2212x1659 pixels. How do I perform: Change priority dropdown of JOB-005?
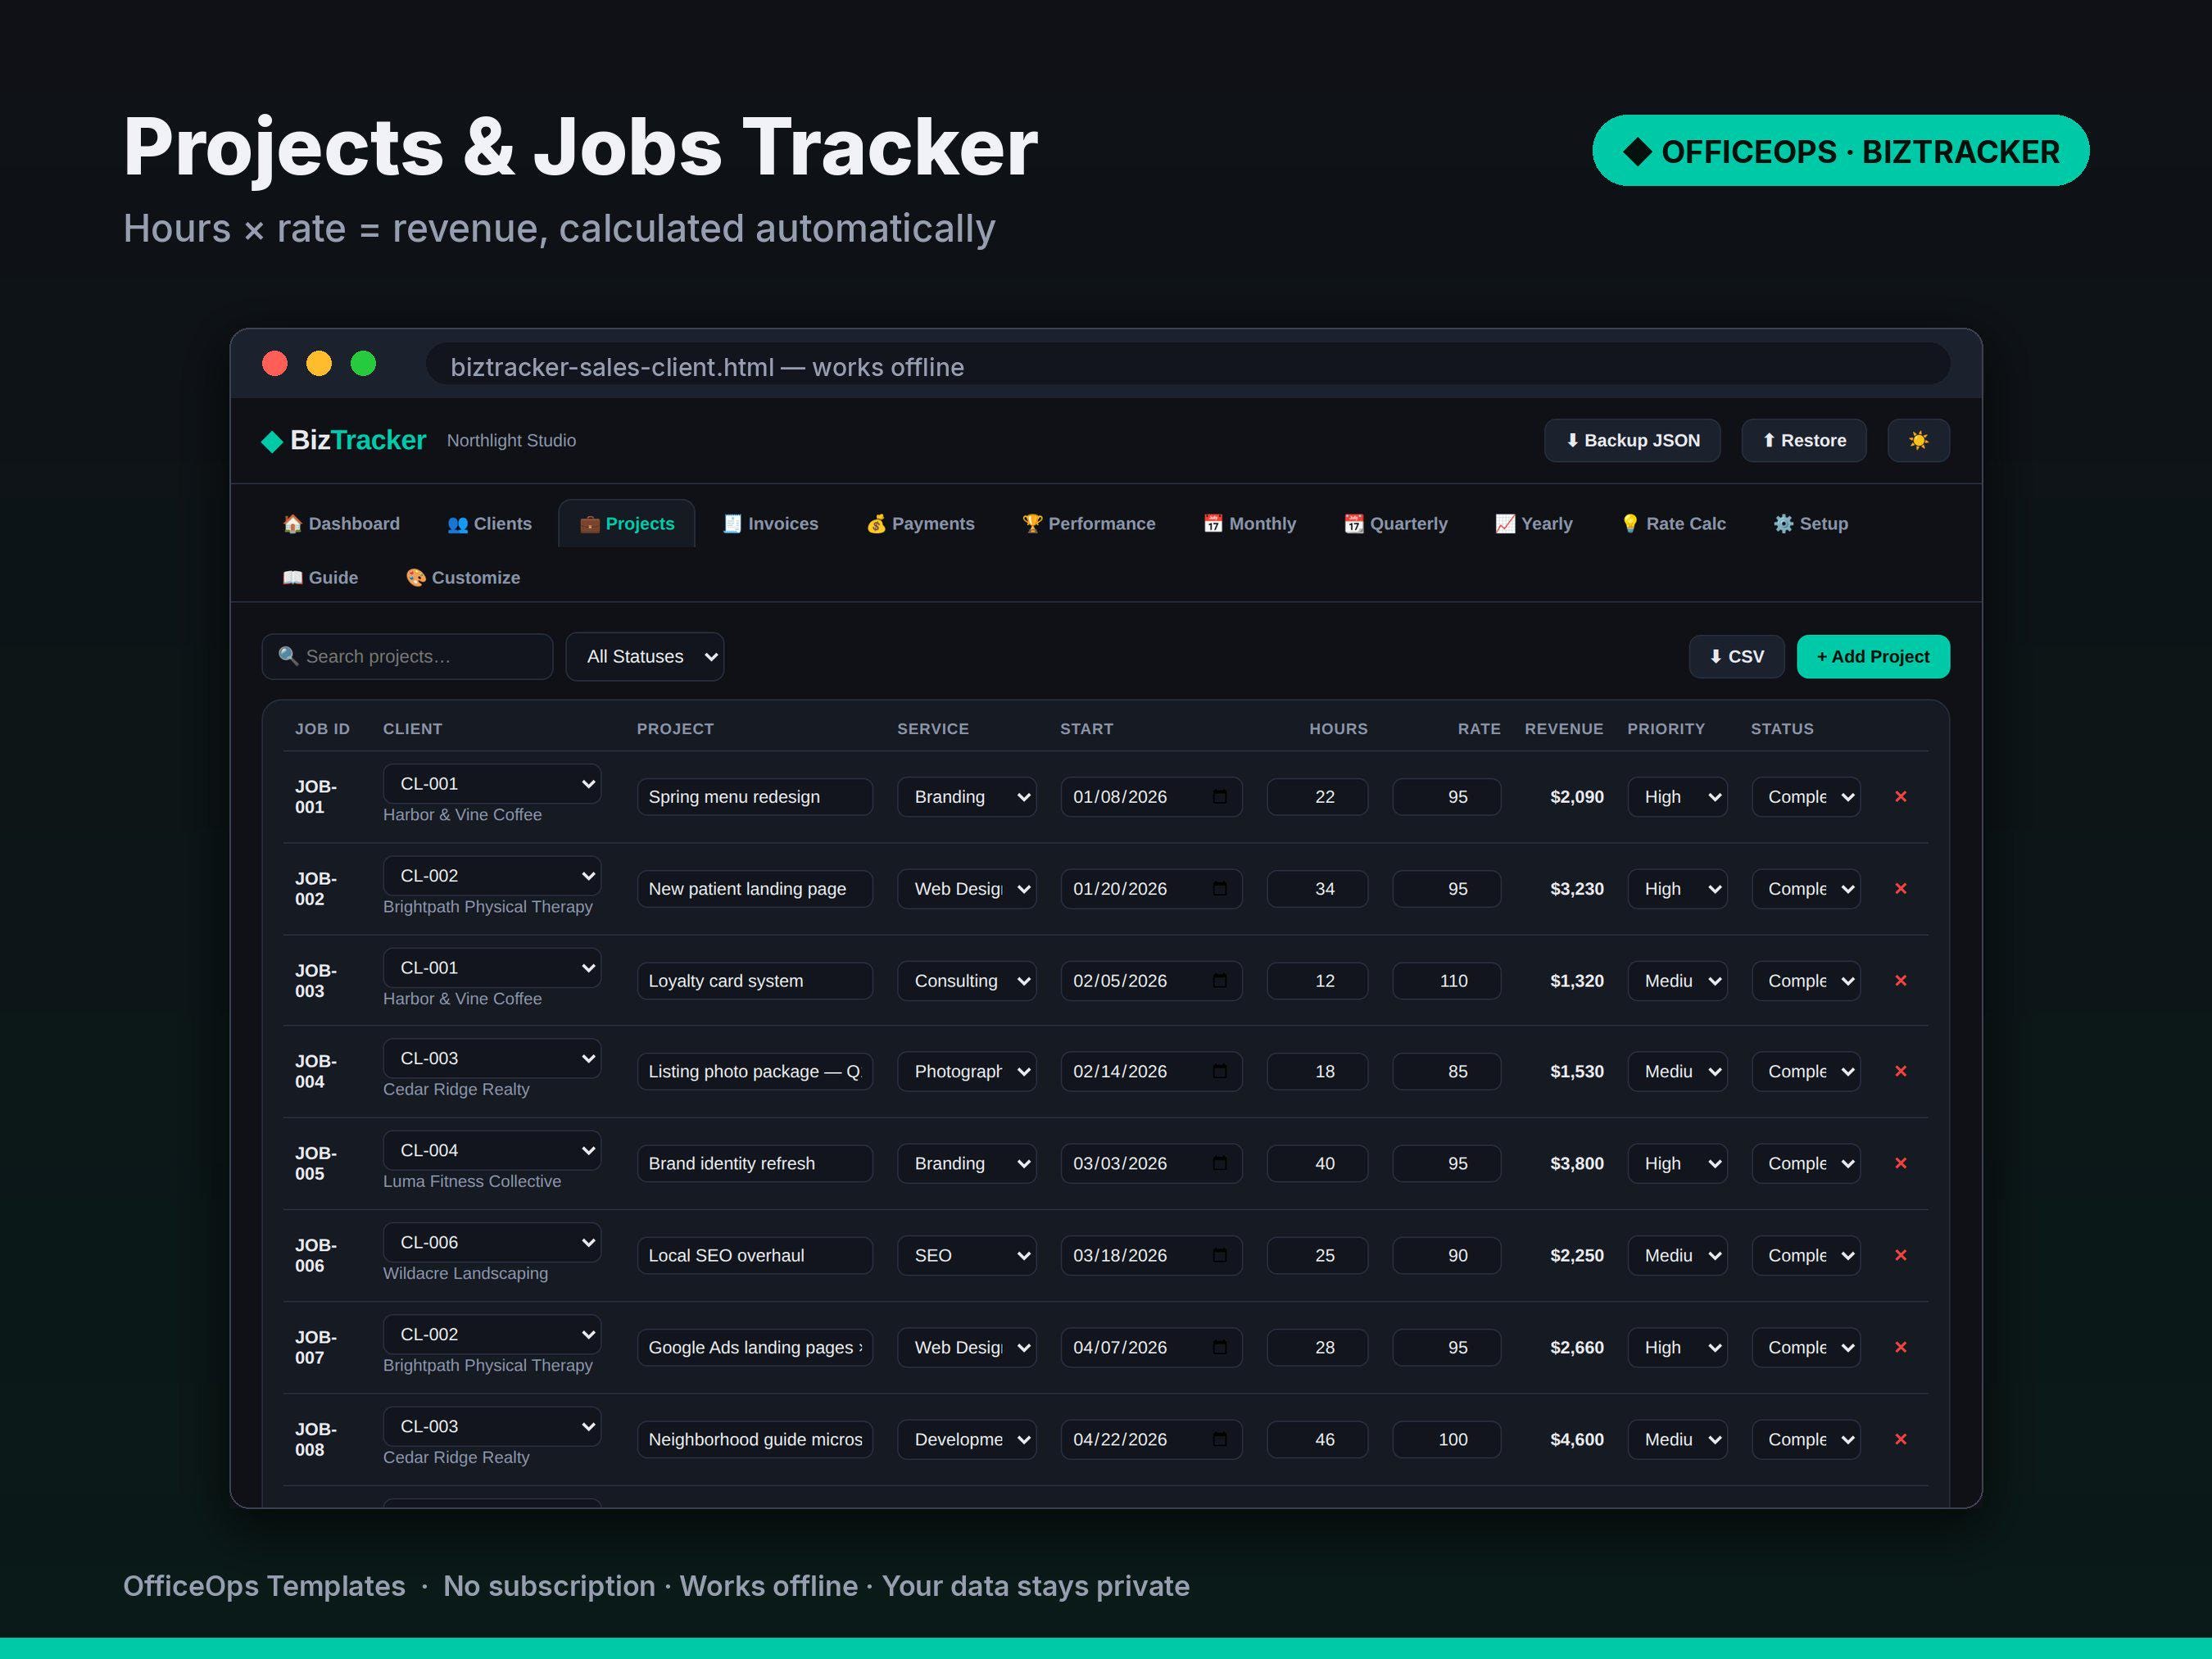[1677, 1163]
